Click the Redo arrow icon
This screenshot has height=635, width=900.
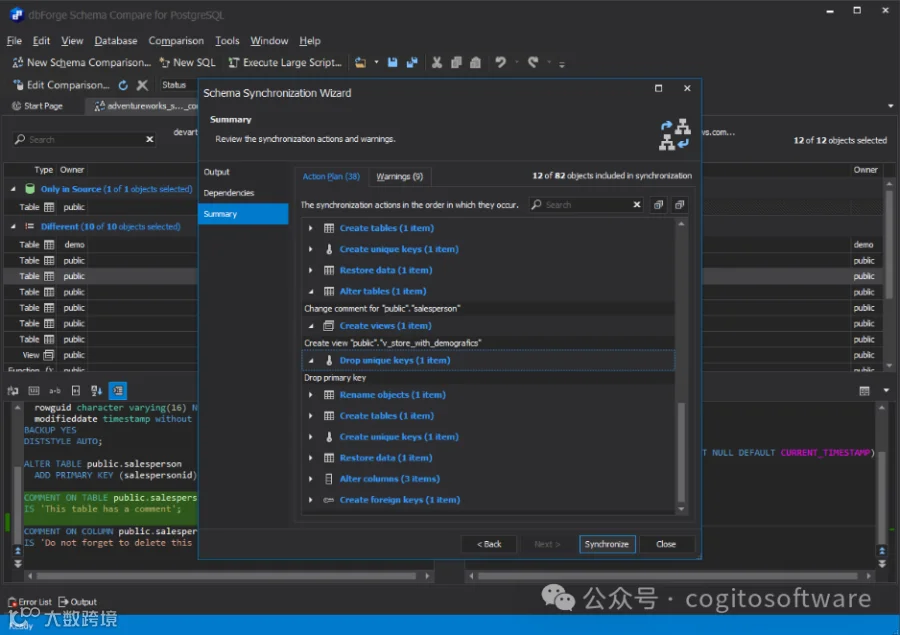533,63
